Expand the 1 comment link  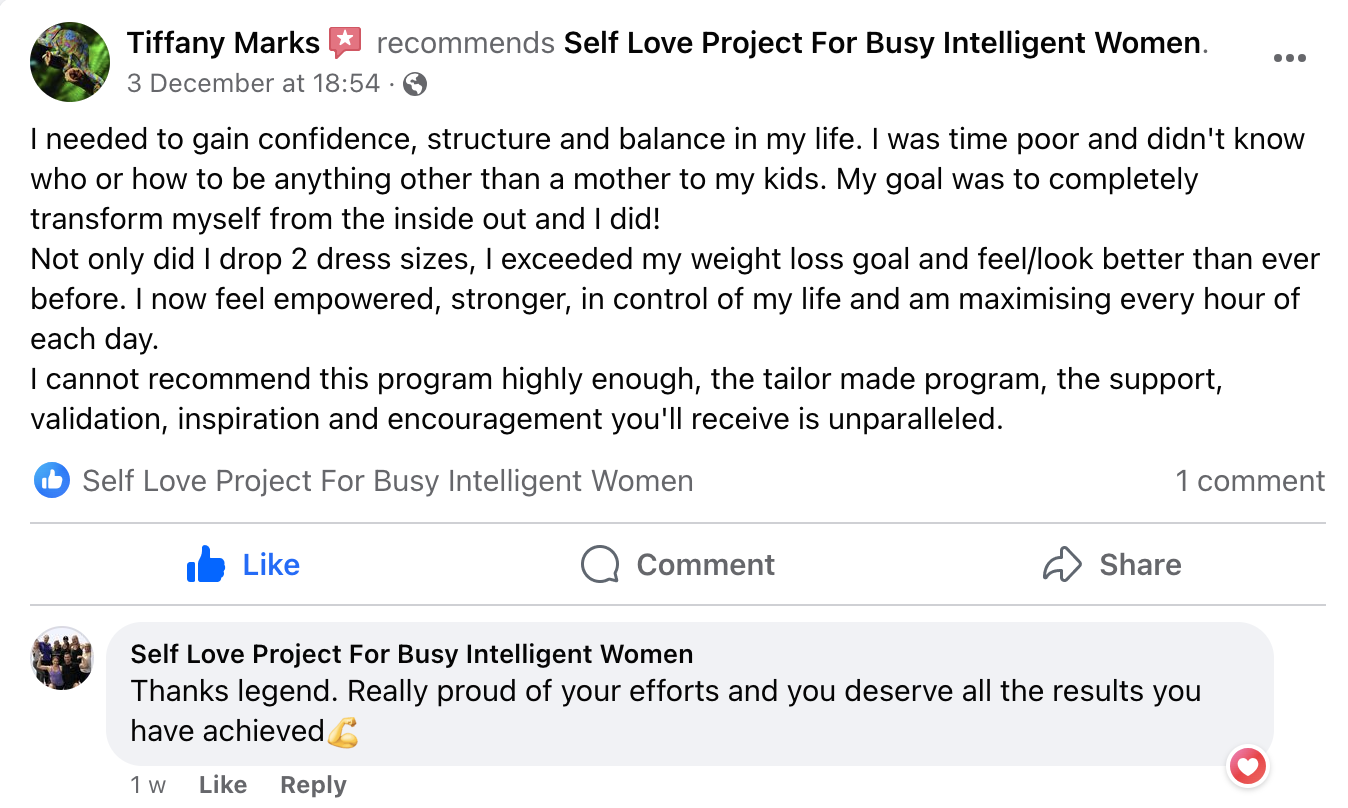coord(1249,481)
